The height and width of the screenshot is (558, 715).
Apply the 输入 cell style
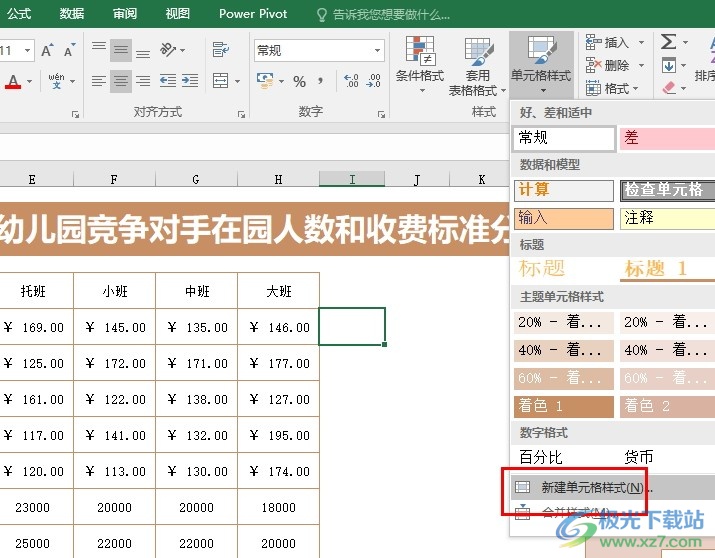point(564,218)
